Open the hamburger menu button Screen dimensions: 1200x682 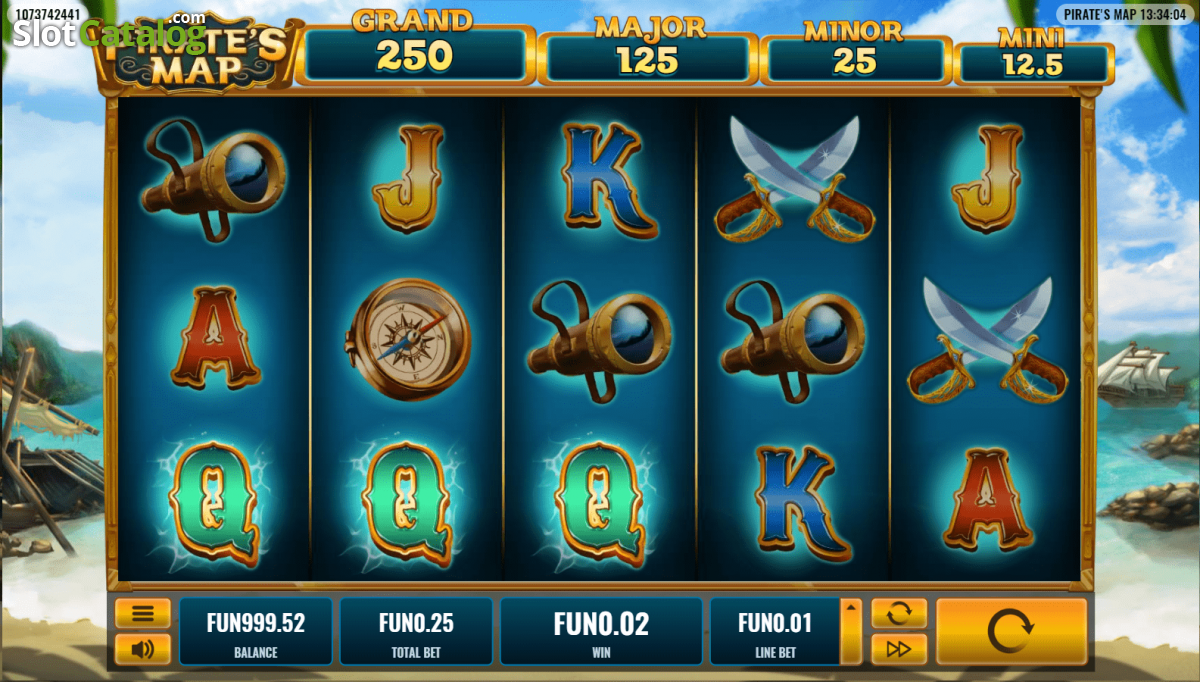142,613
